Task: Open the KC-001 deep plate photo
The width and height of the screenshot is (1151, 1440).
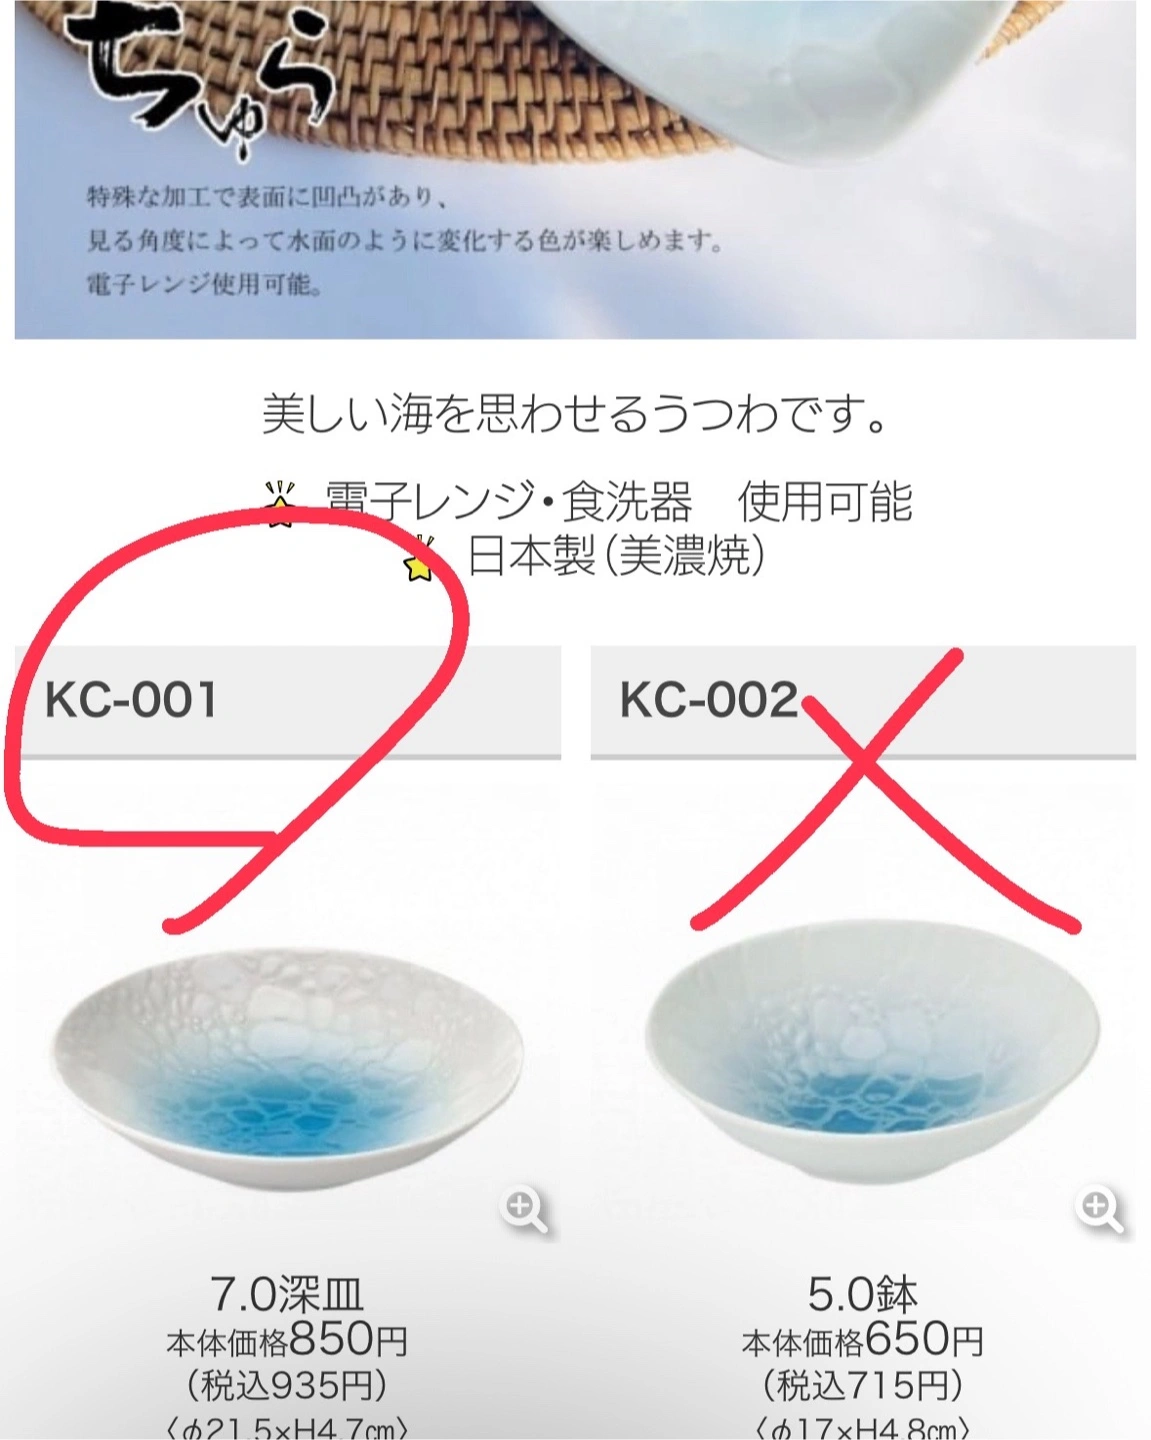Action: (x=287, y=1061)
